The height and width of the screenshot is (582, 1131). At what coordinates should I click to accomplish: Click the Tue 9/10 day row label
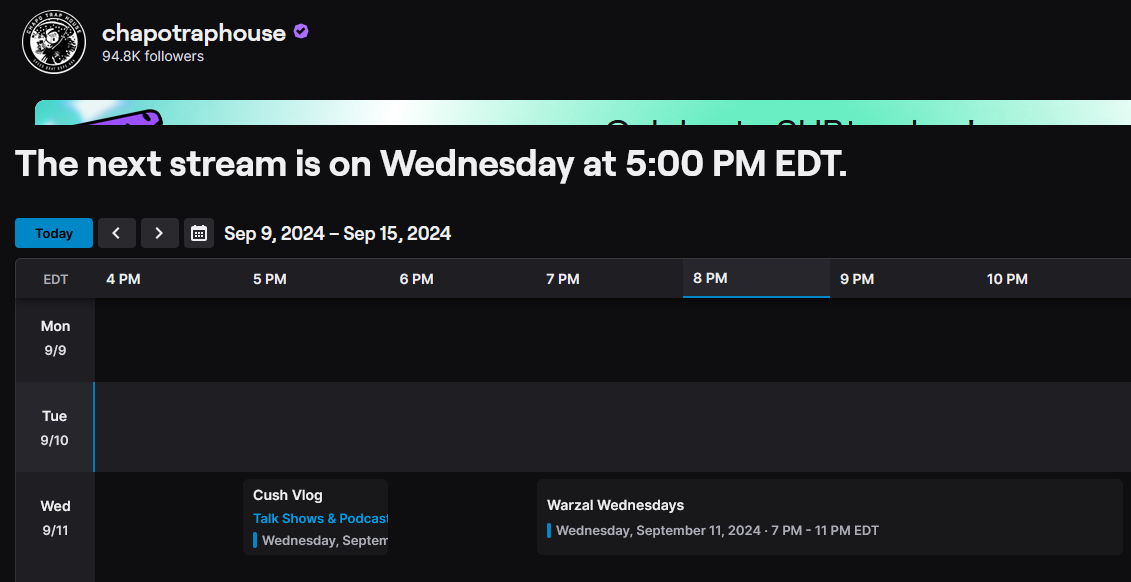[55, 427]
